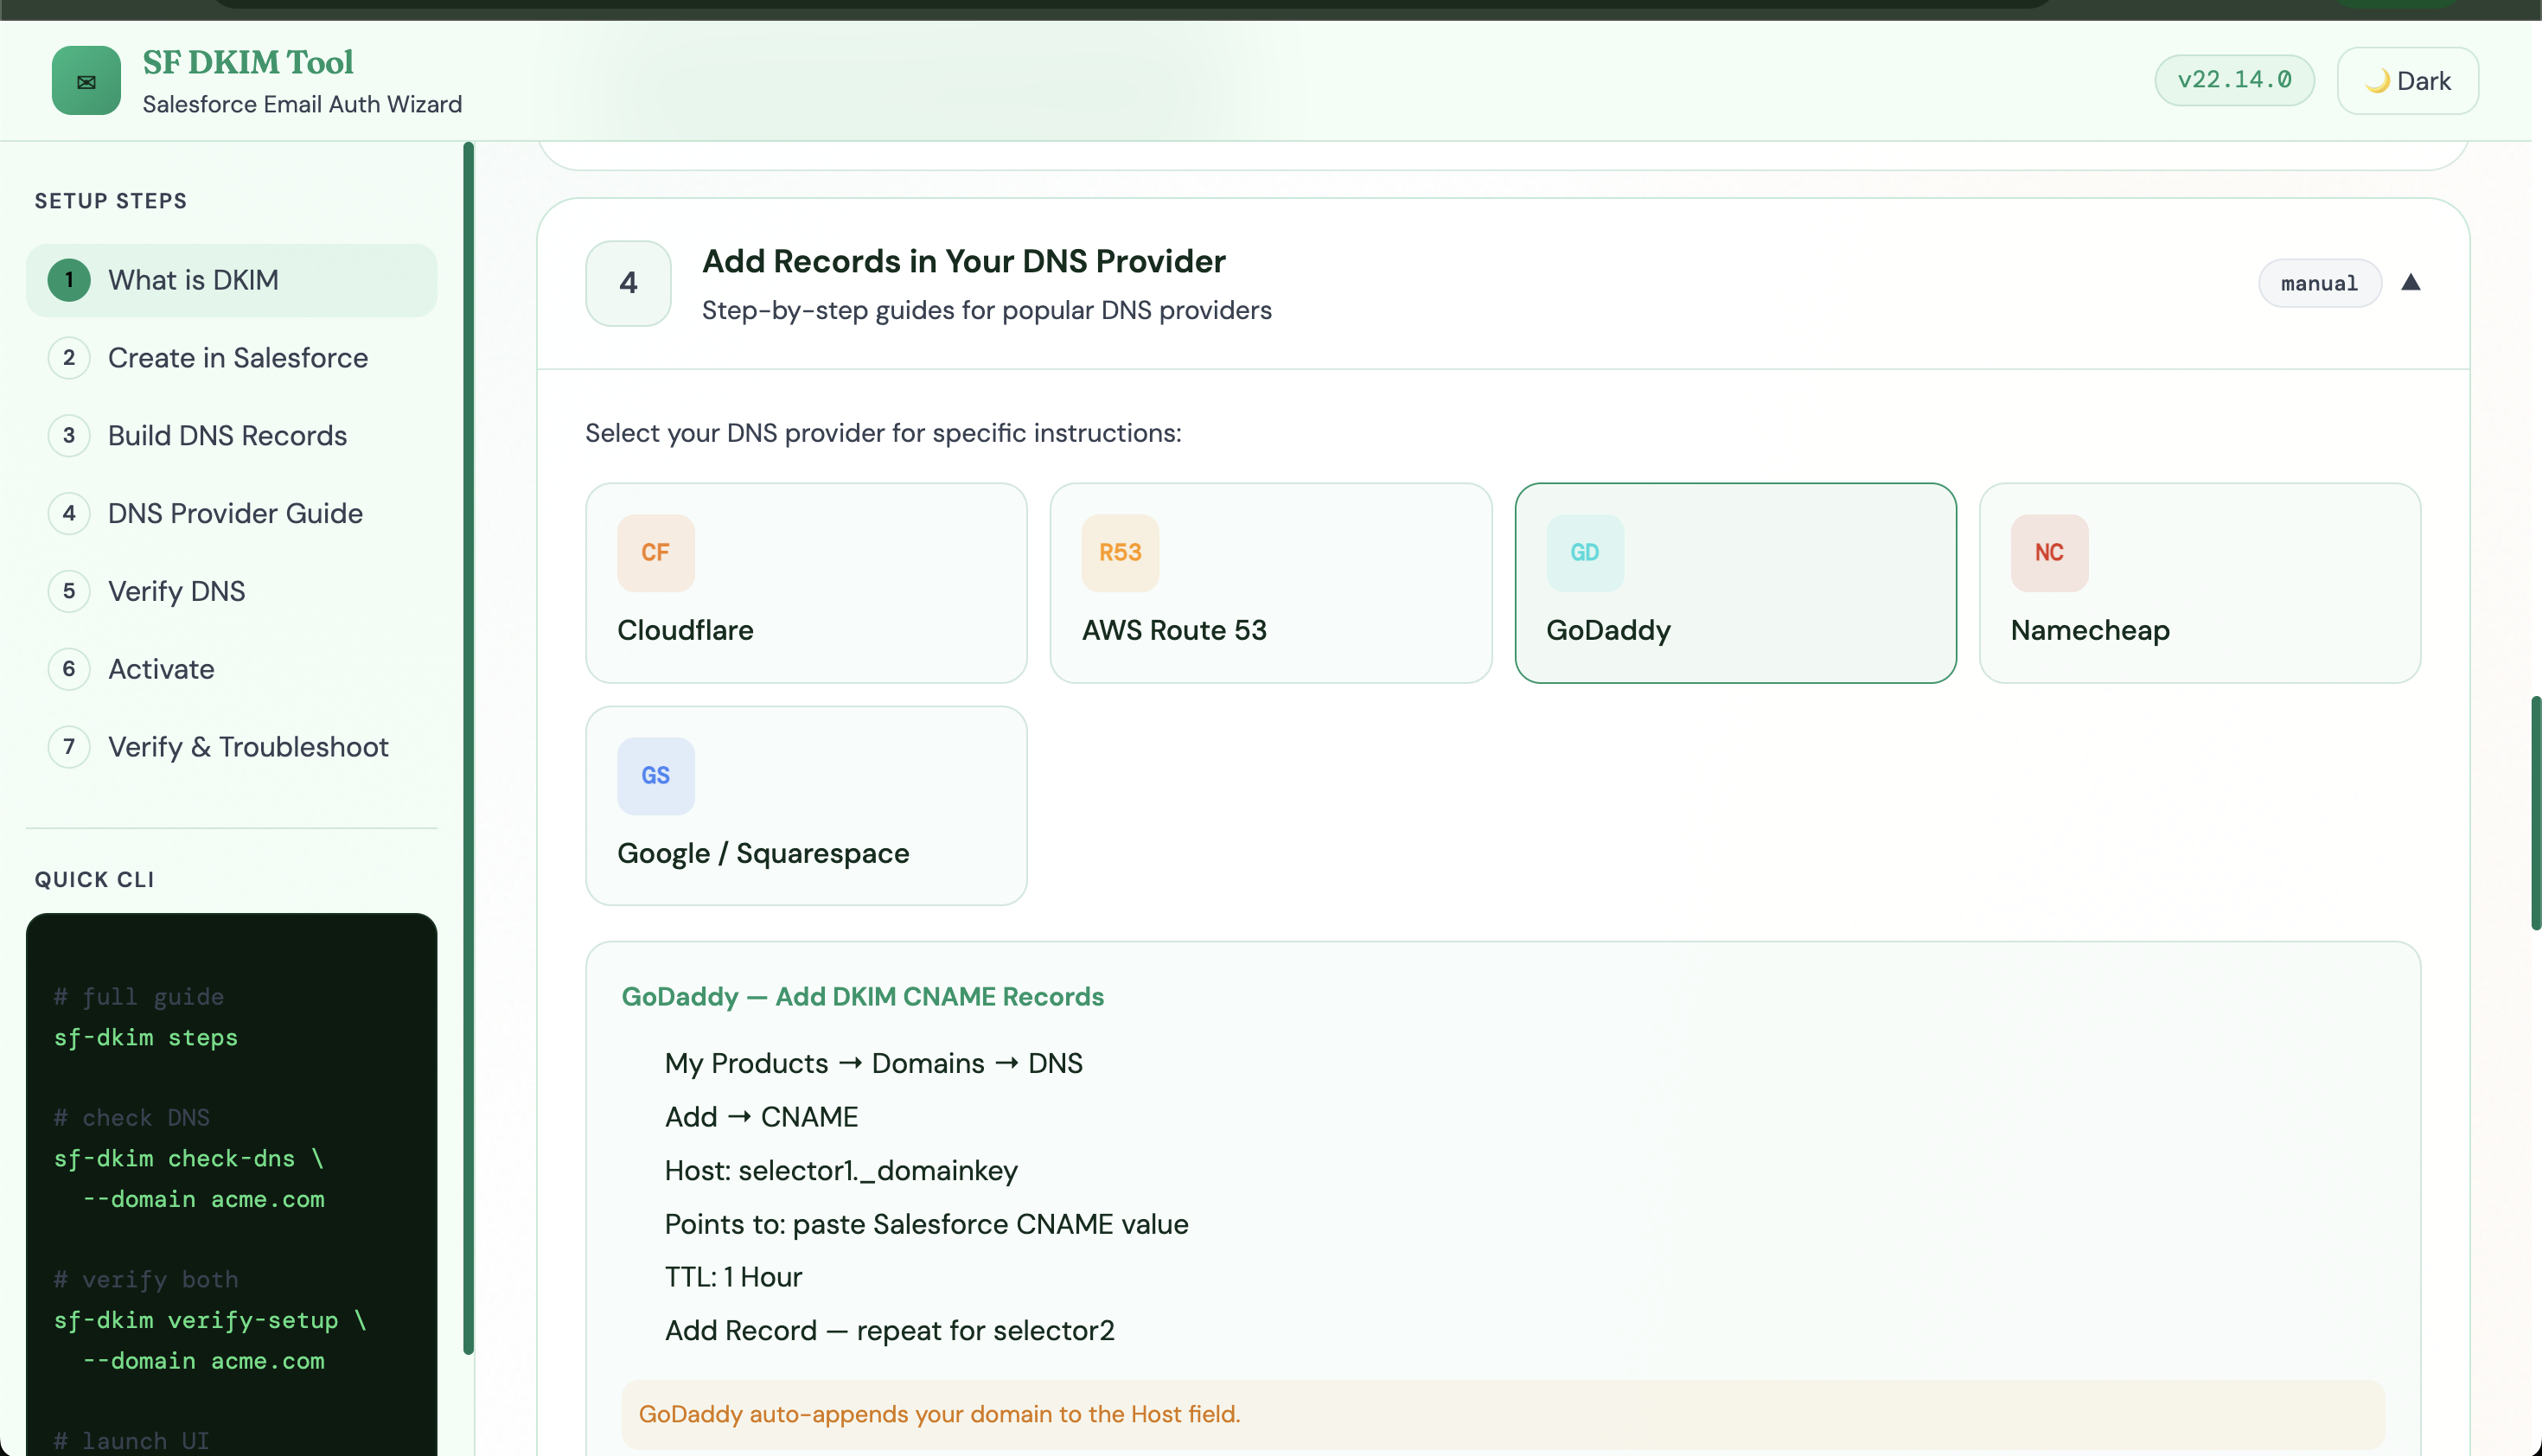
Task: Open the Create in Salesforce step
Action: click(237, 358)
